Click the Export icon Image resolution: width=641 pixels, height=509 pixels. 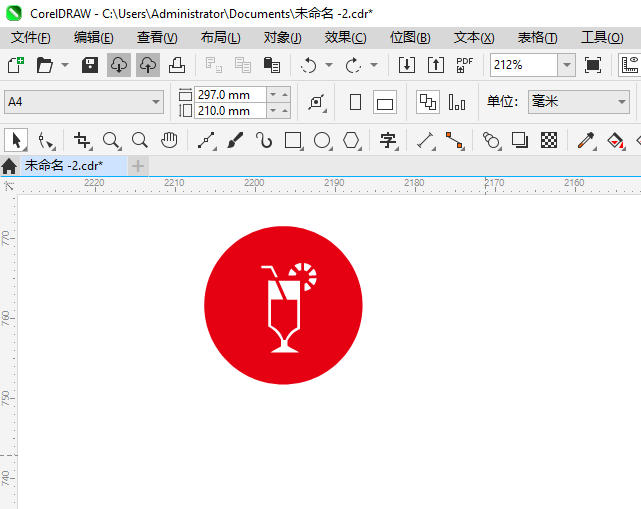(436, 65)
